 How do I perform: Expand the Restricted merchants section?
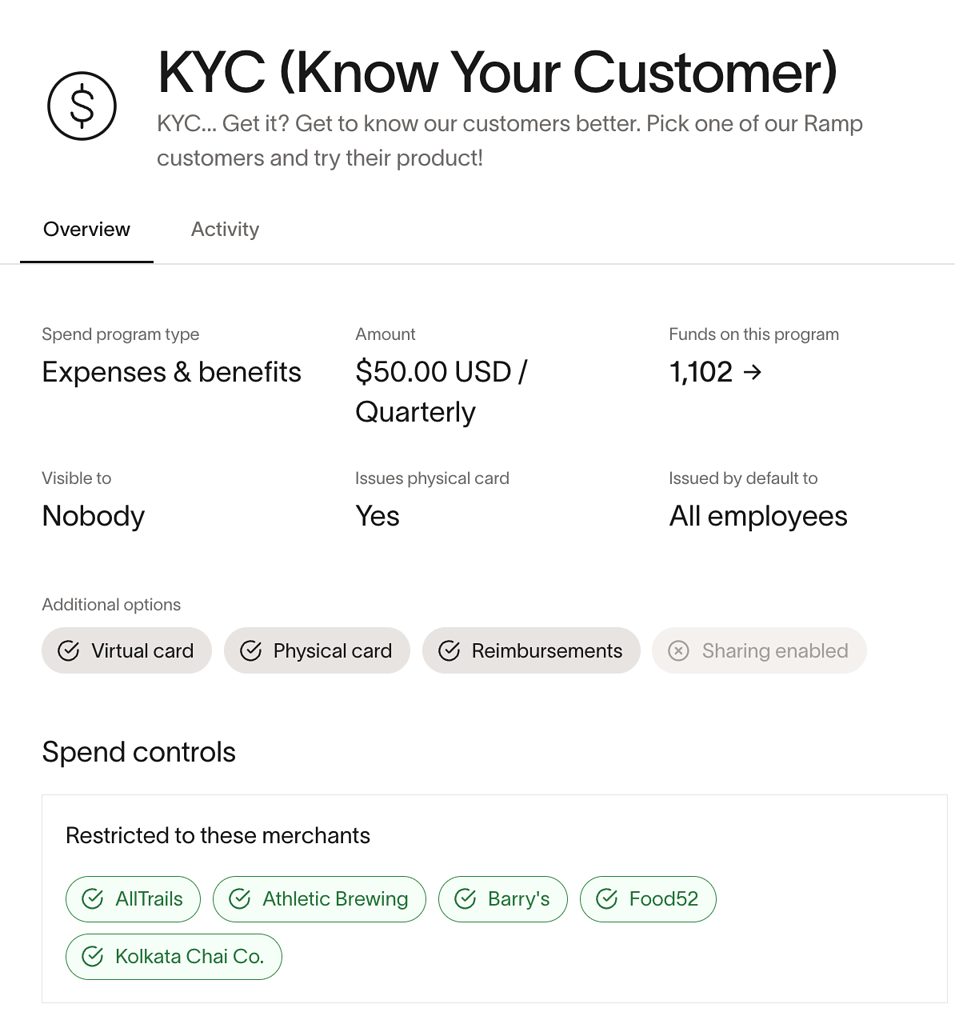coord(218,835)
